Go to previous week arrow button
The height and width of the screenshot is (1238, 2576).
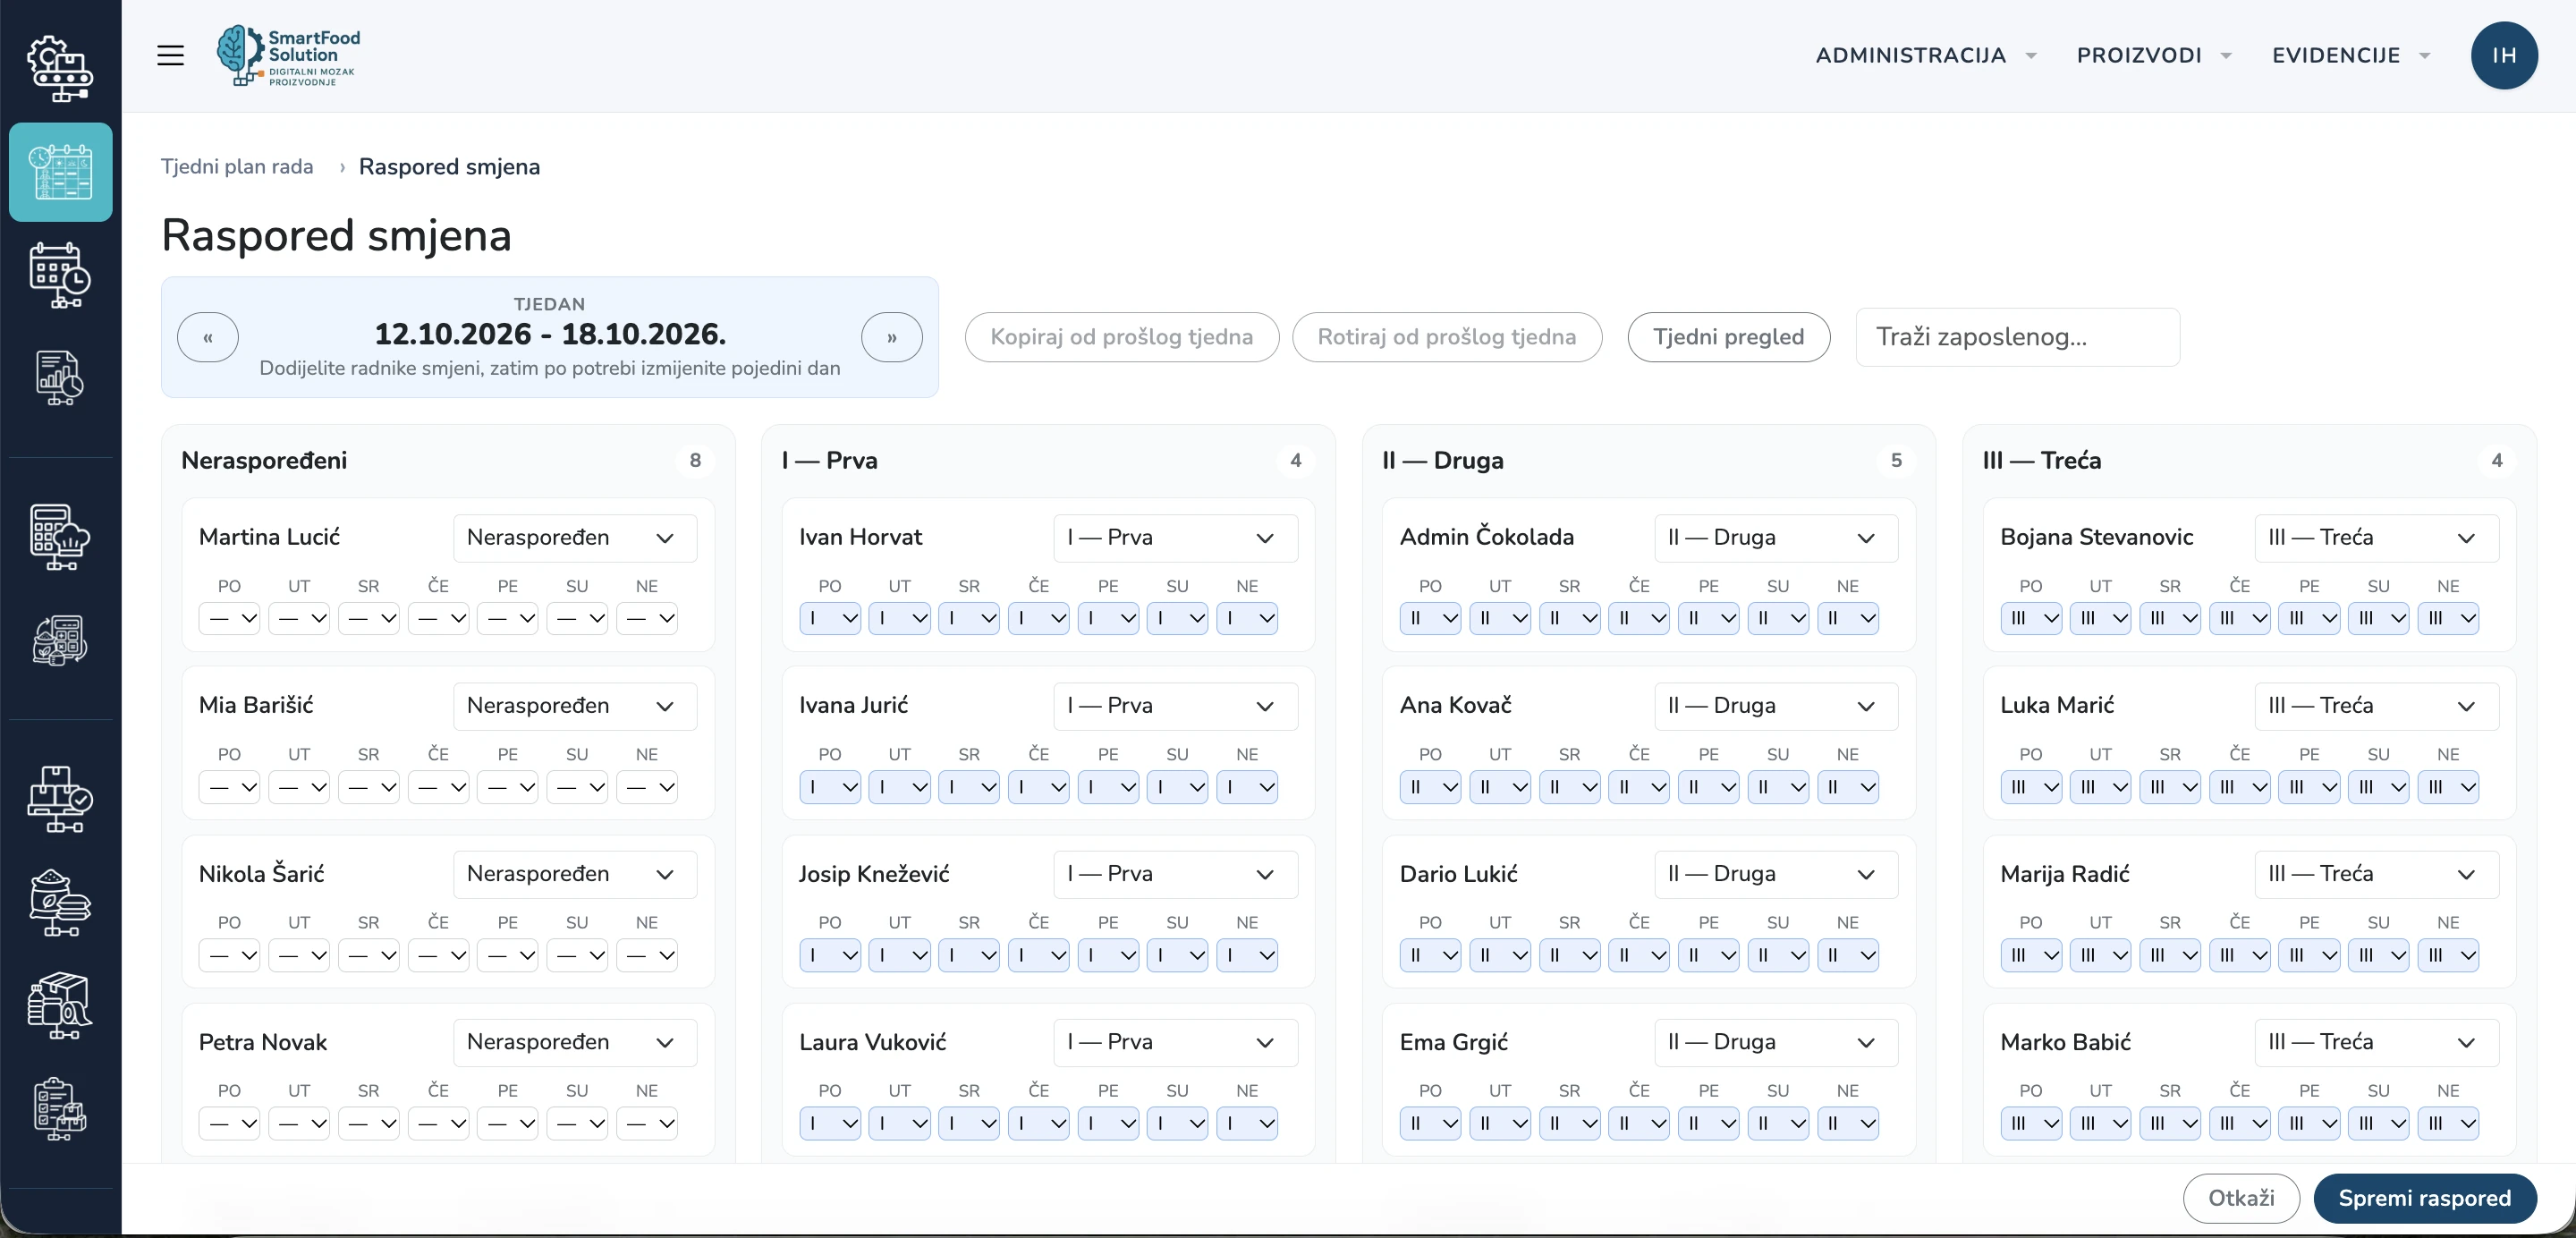(x=208, y=337)
